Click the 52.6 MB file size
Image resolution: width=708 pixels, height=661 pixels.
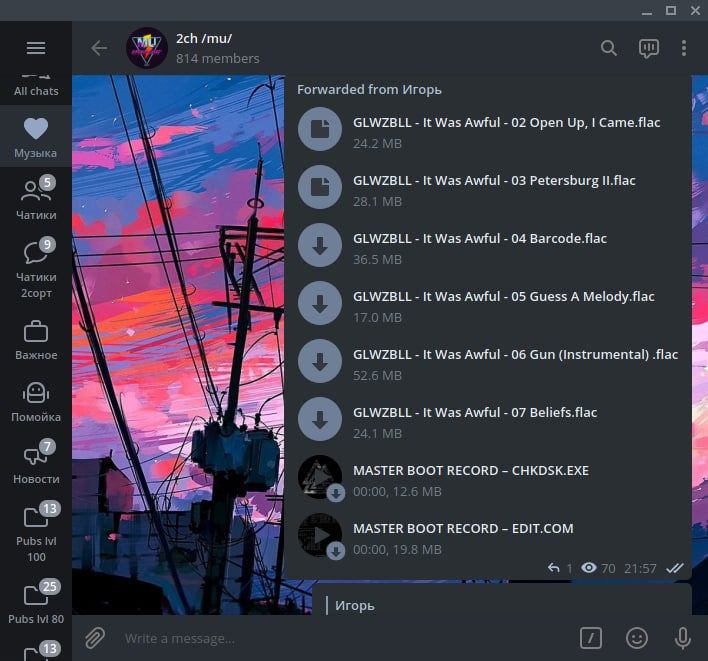[377, 376]
